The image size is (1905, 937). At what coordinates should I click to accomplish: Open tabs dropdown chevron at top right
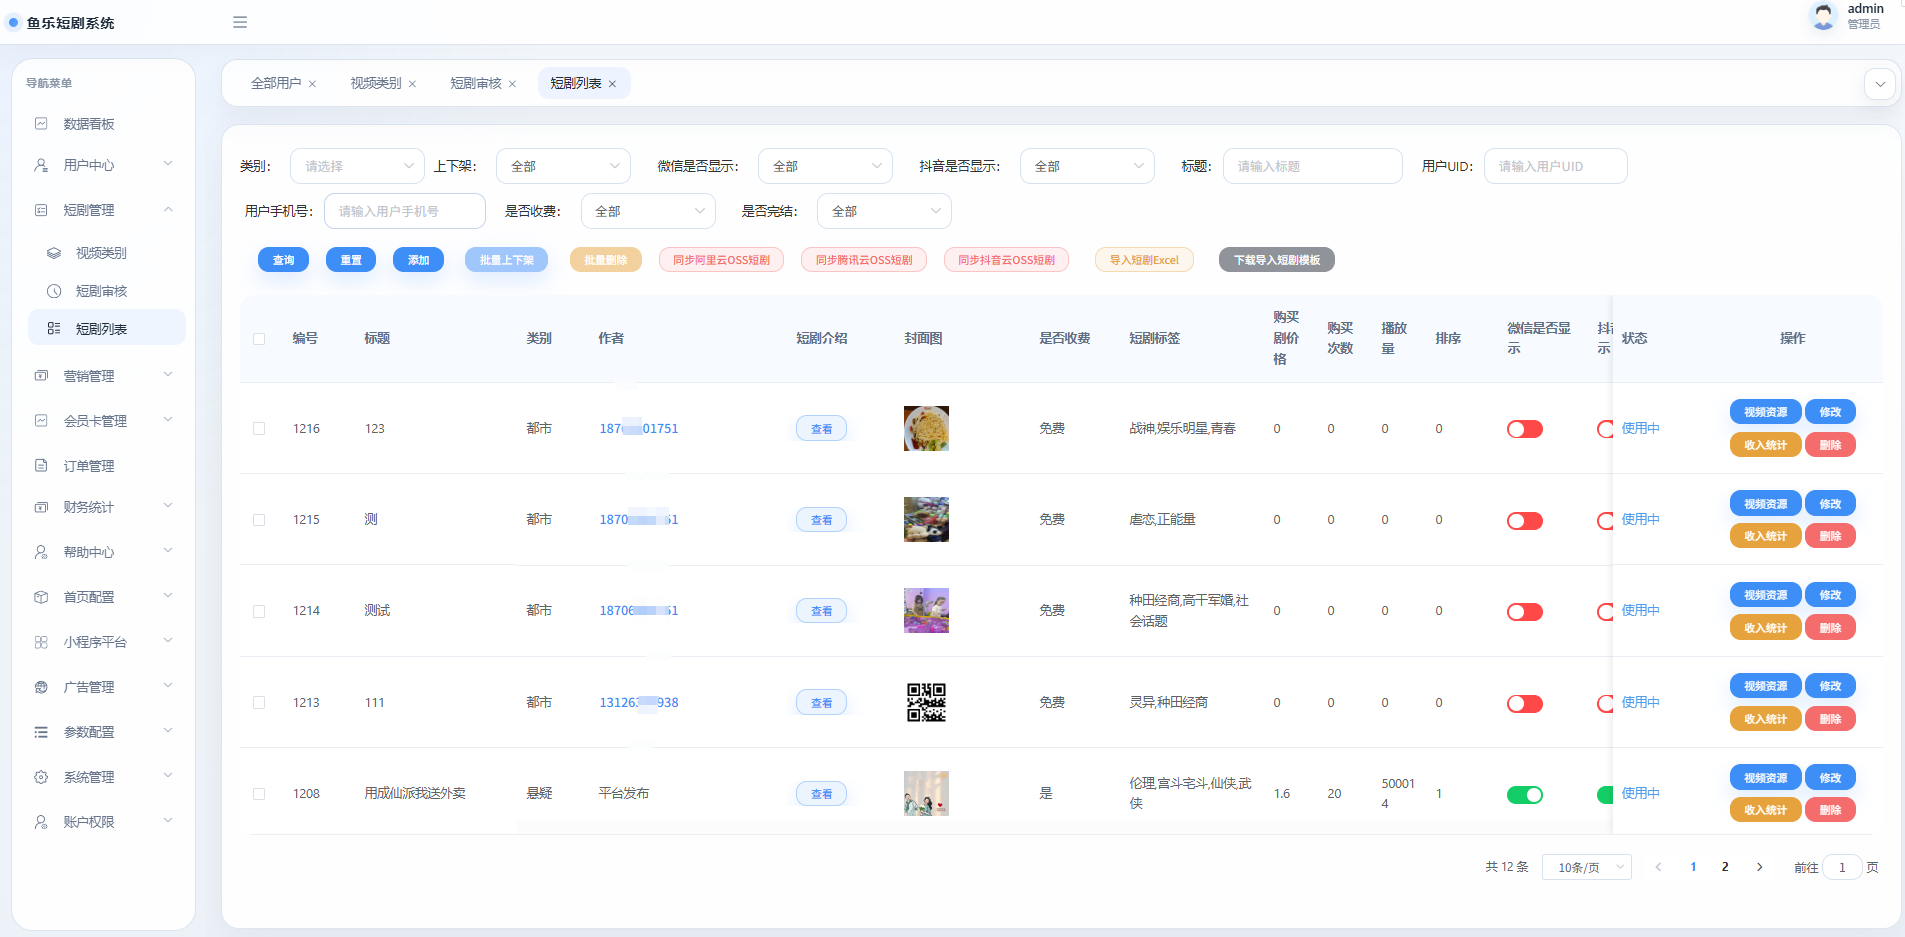tap(1880, 84)
